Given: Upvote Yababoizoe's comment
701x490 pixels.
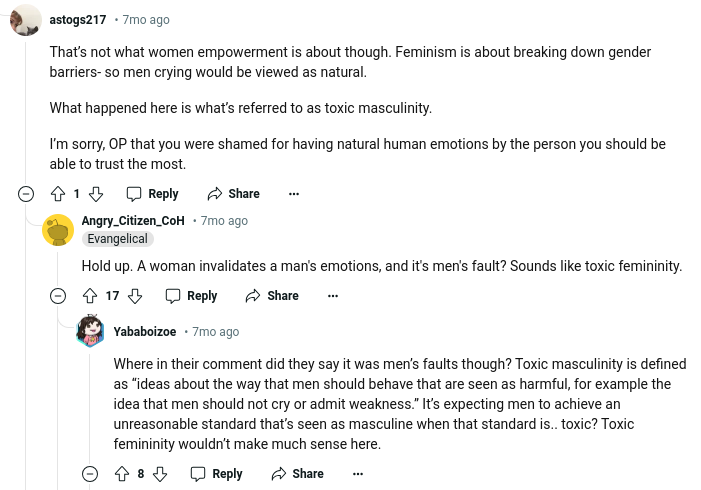Looking at the screenshot, I should point(122,474).
